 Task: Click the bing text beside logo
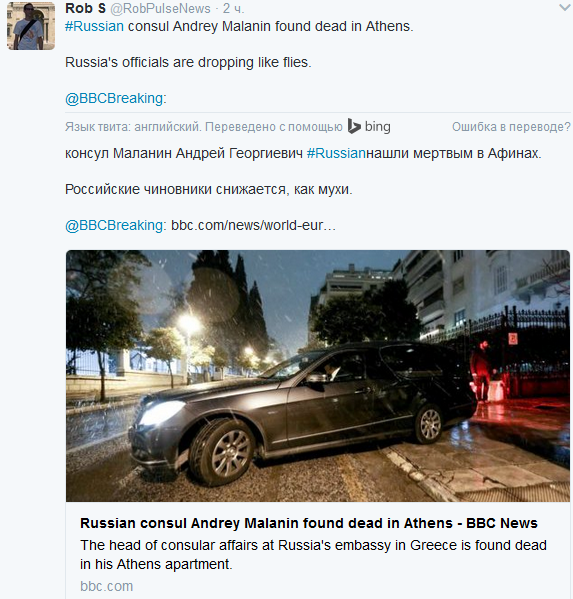click(x=377, y=126)
